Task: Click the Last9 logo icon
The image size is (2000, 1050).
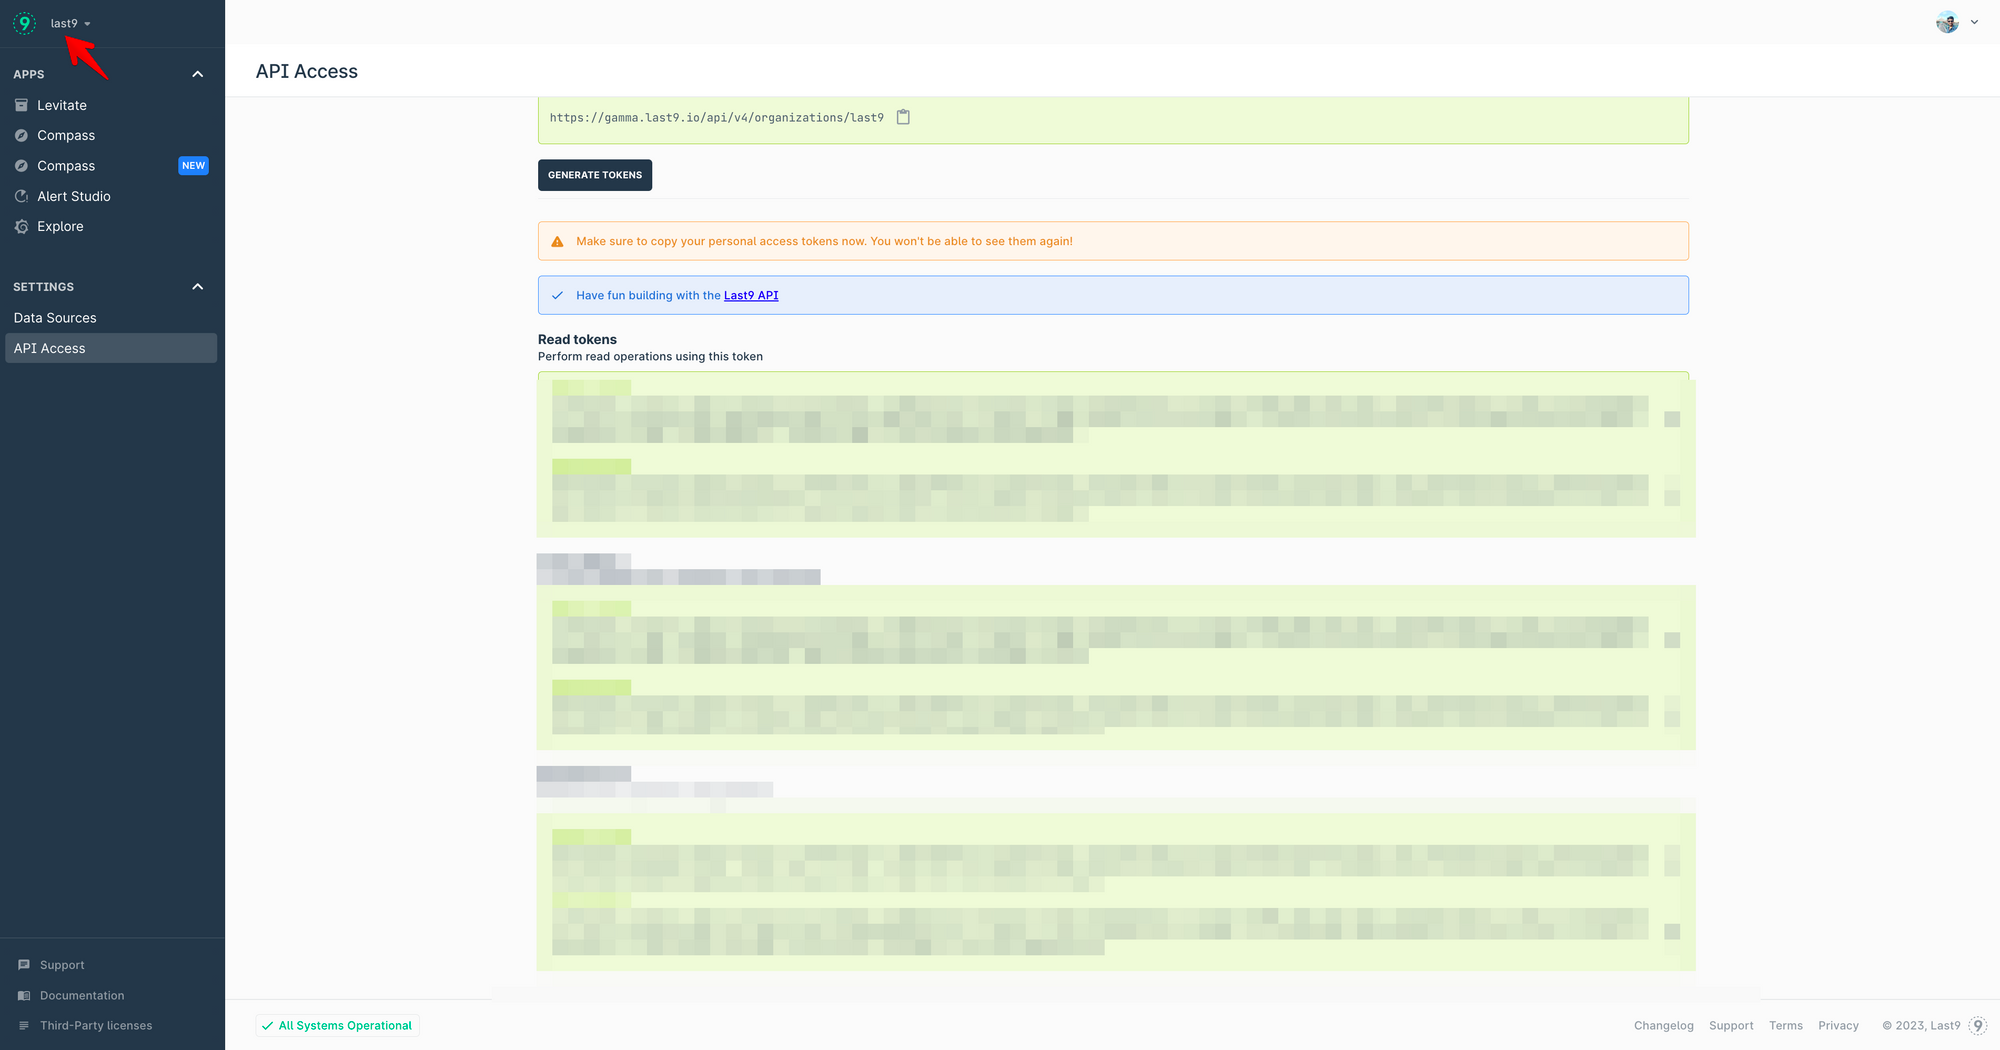Action: [x=23, y=22]
